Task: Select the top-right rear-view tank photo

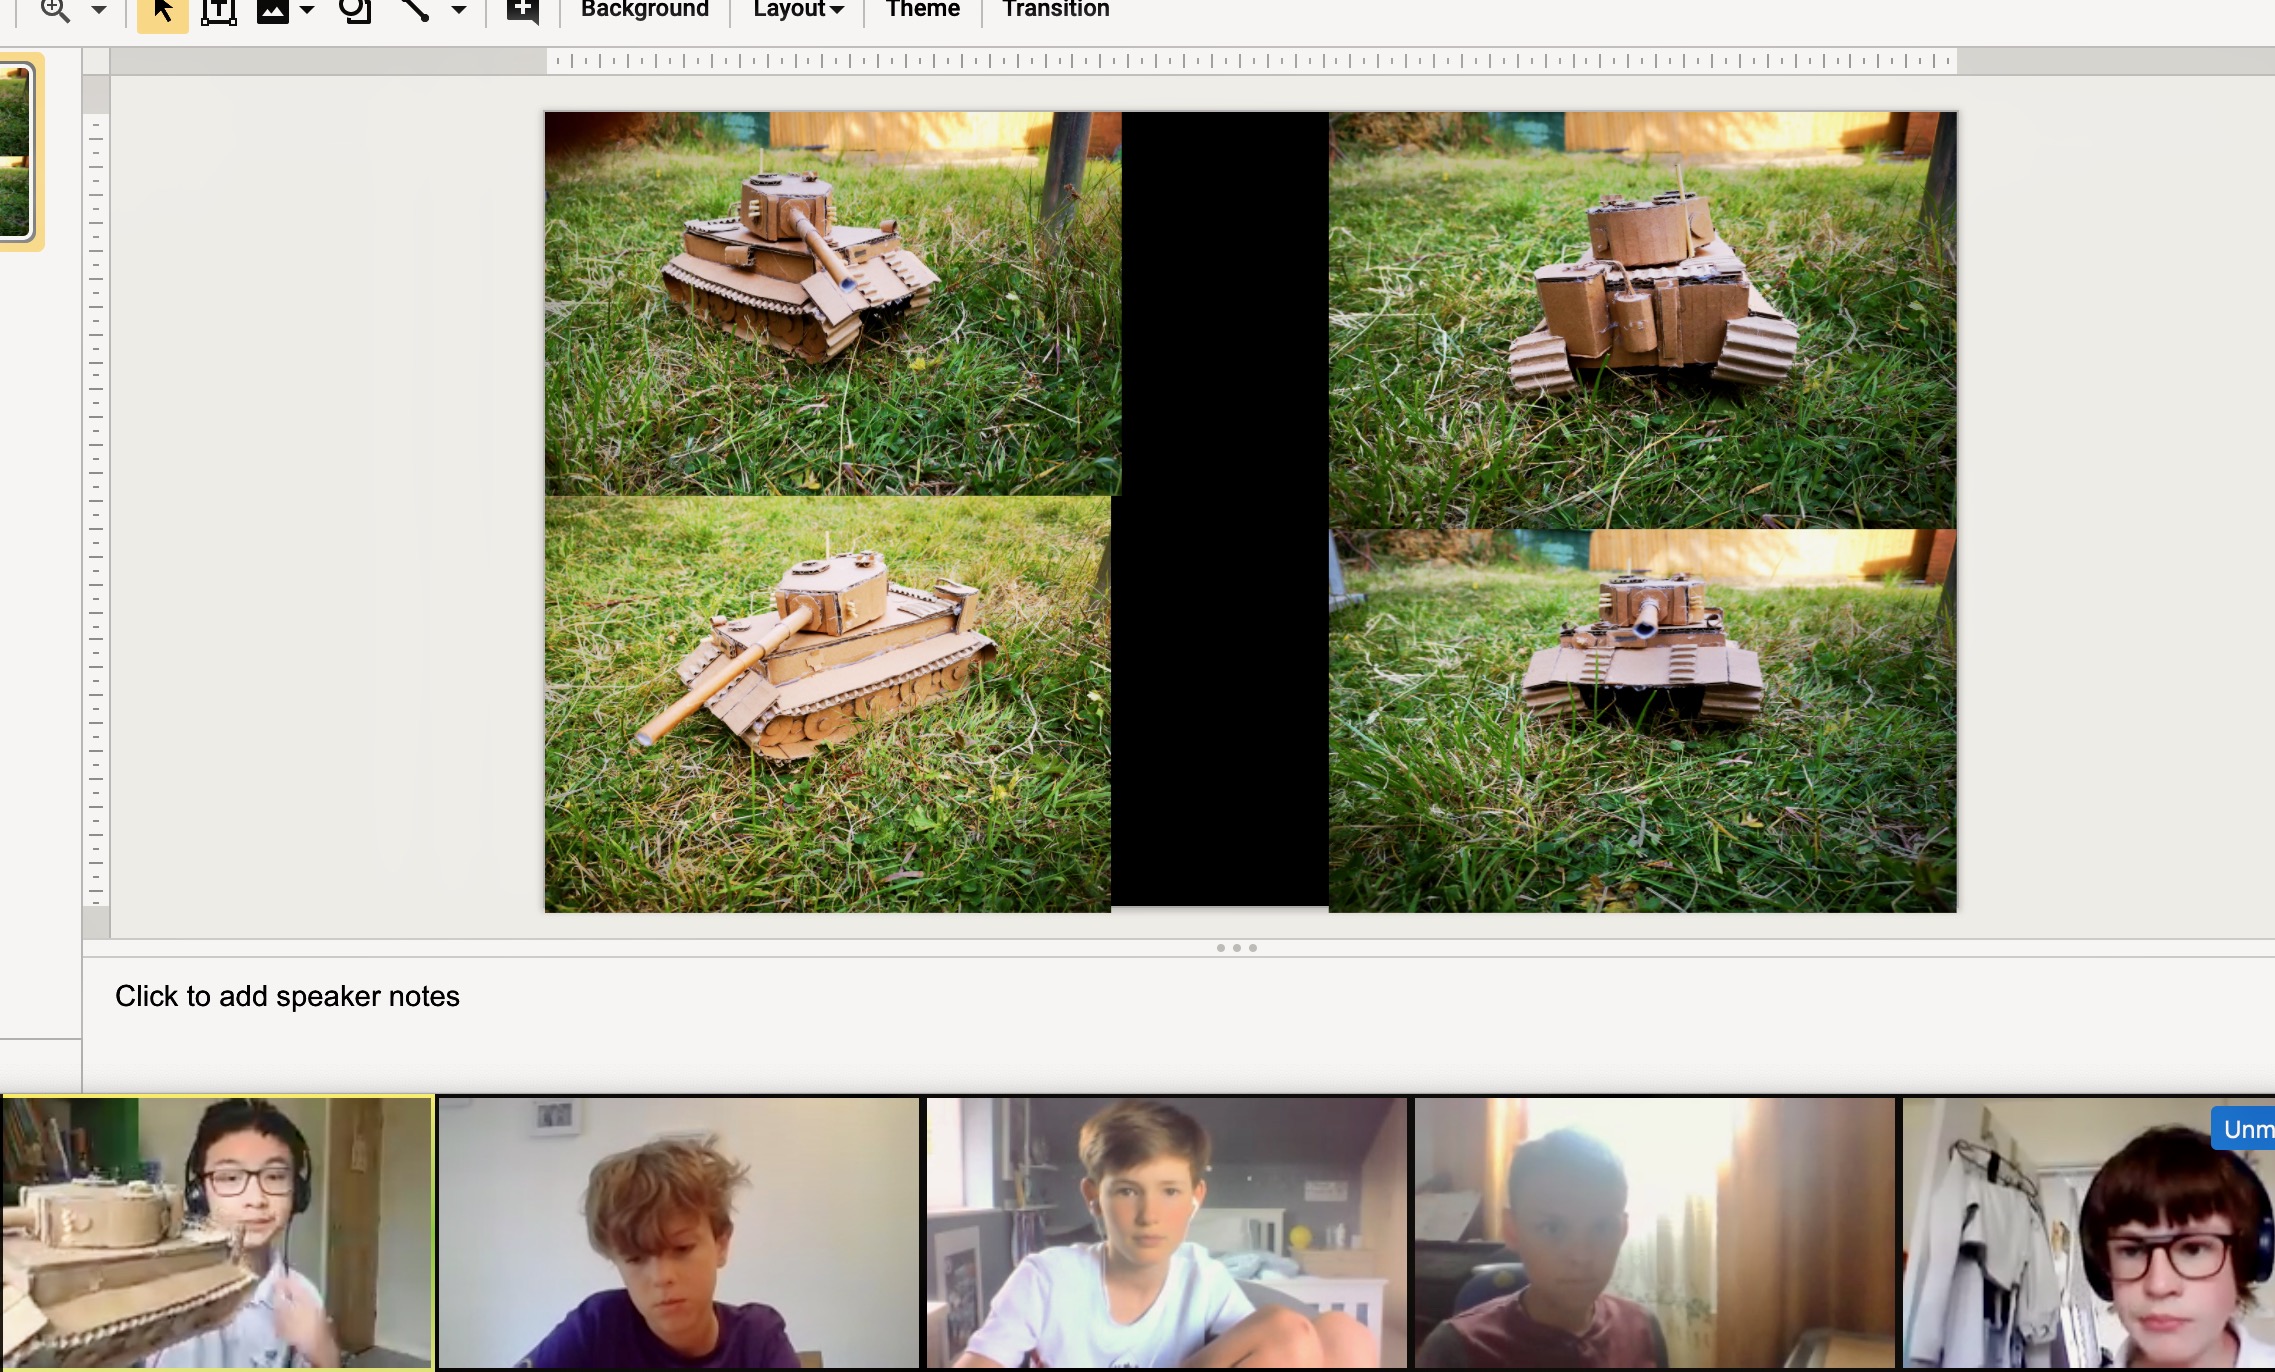Action: point(1642,320)
